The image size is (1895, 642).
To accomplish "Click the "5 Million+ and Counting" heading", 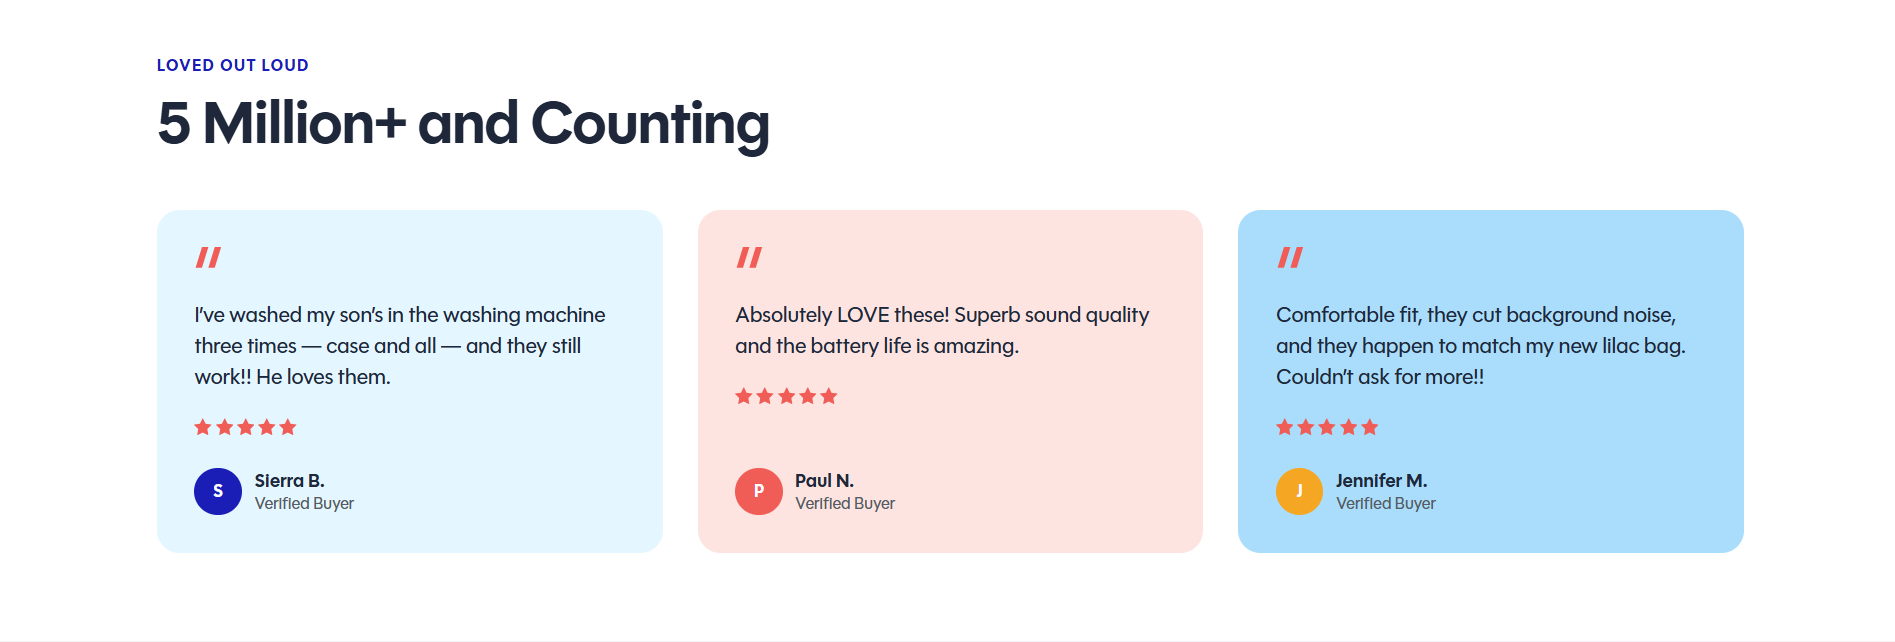I will (463, 124).
